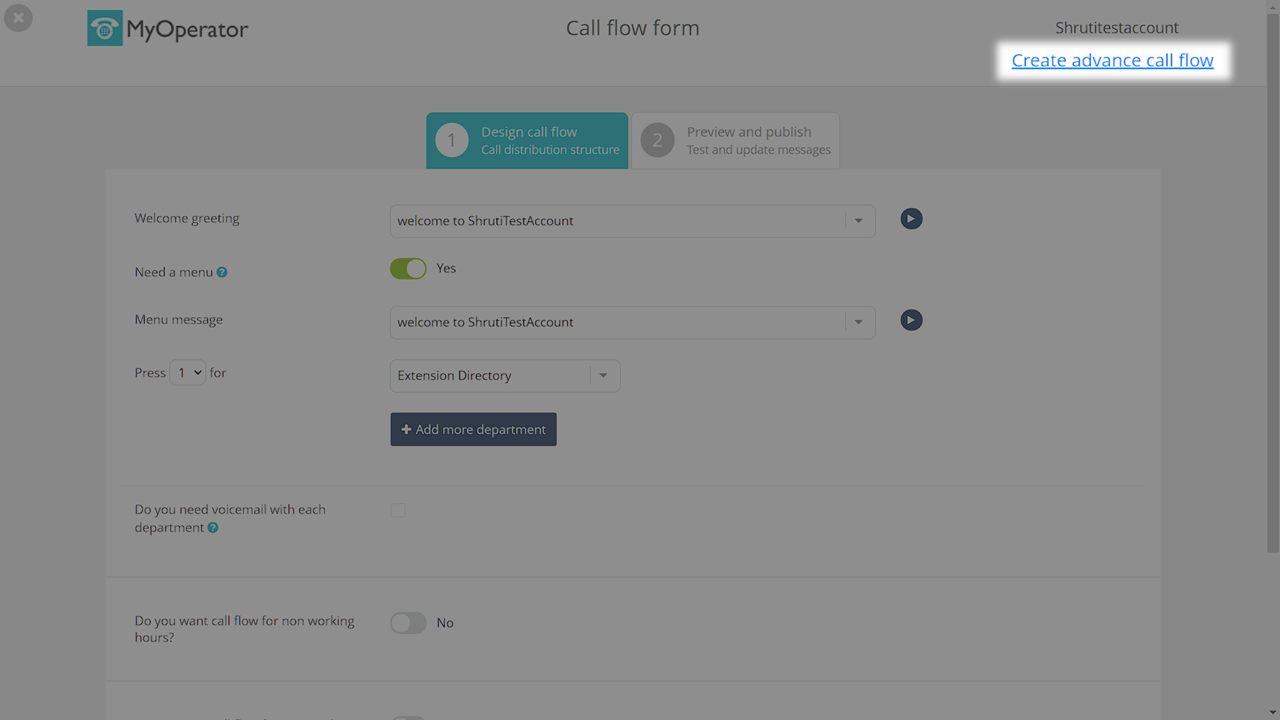The height and width of the screenshot is (720, 1280).
Task: Play the Welcome greeting audio
Action: pyautogui.click(x=911, y=219)
